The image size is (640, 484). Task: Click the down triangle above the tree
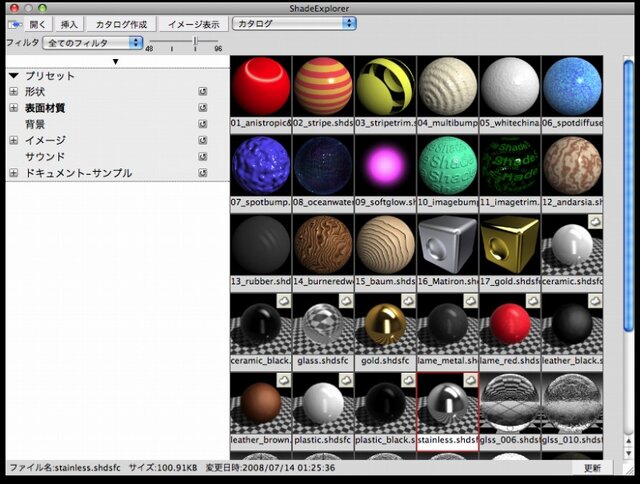[116, 62]
